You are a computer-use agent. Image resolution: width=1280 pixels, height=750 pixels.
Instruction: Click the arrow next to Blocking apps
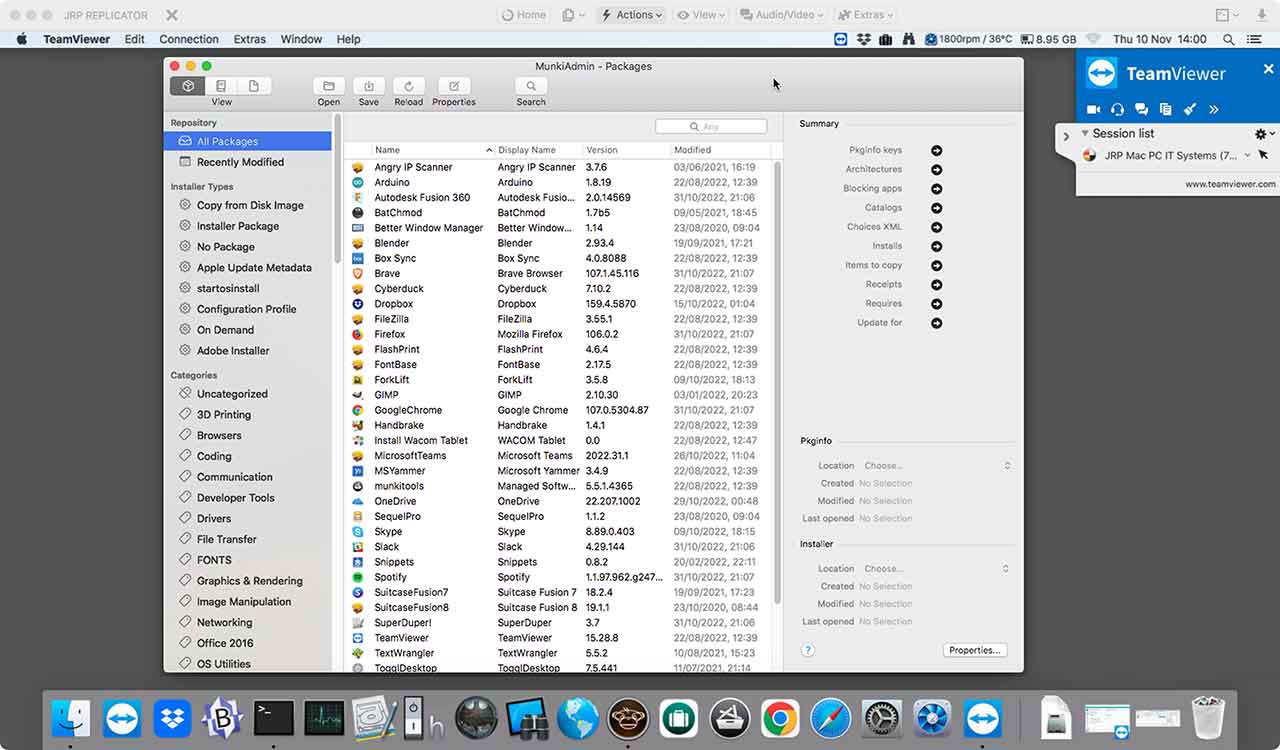[x=936, y=188]
